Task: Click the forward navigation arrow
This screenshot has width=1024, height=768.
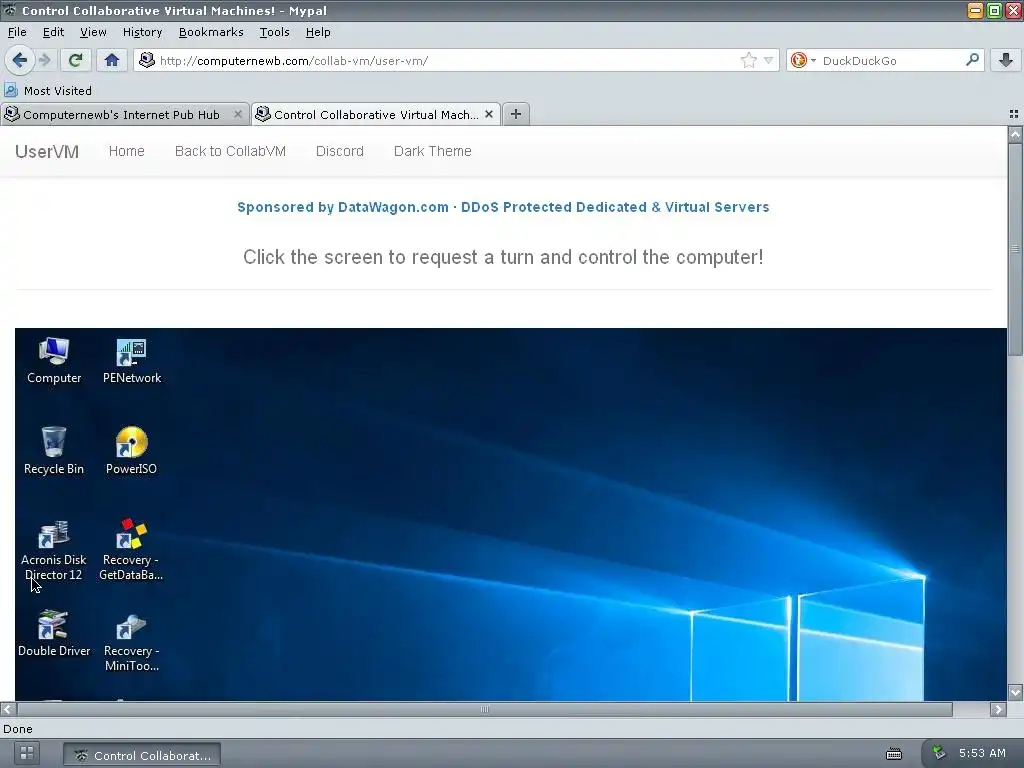Action: (x=44, y=60)
